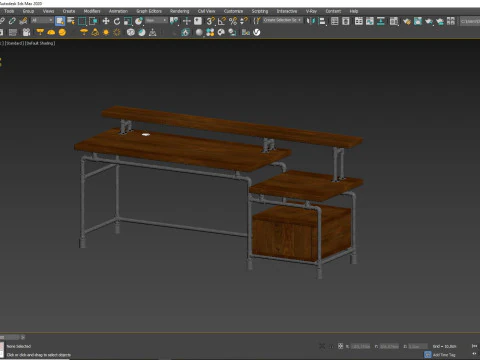Image resolution: width=480 pixels, height=360 pixels.
Task: Toggle Keyboard Shortcut Override
Action: (x=198, y=21)
